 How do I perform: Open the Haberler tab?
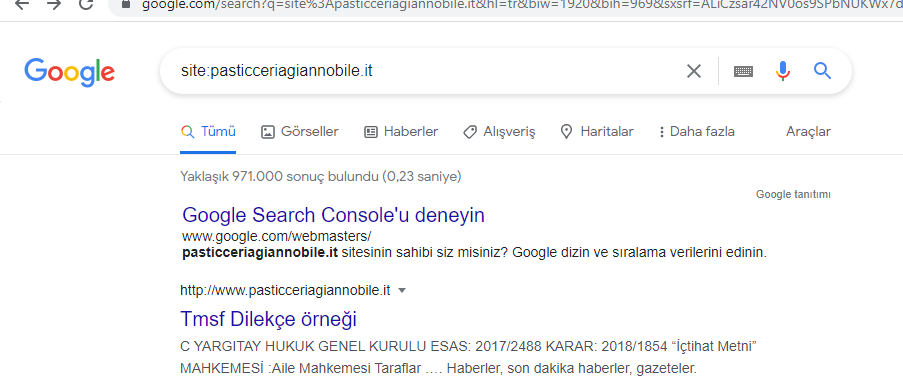(x=401, y=132)
